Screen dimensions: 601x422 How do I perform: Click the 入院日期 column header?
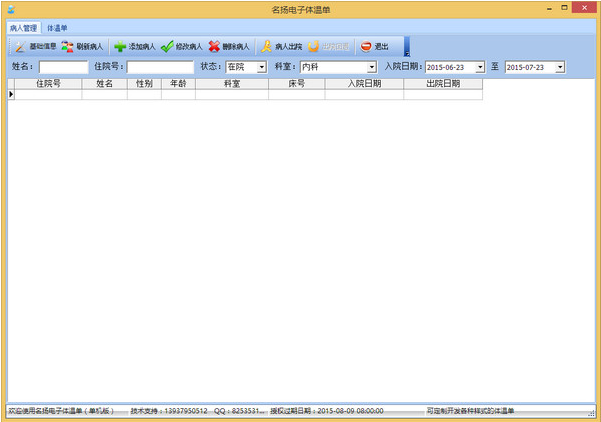tap(364, 84)
